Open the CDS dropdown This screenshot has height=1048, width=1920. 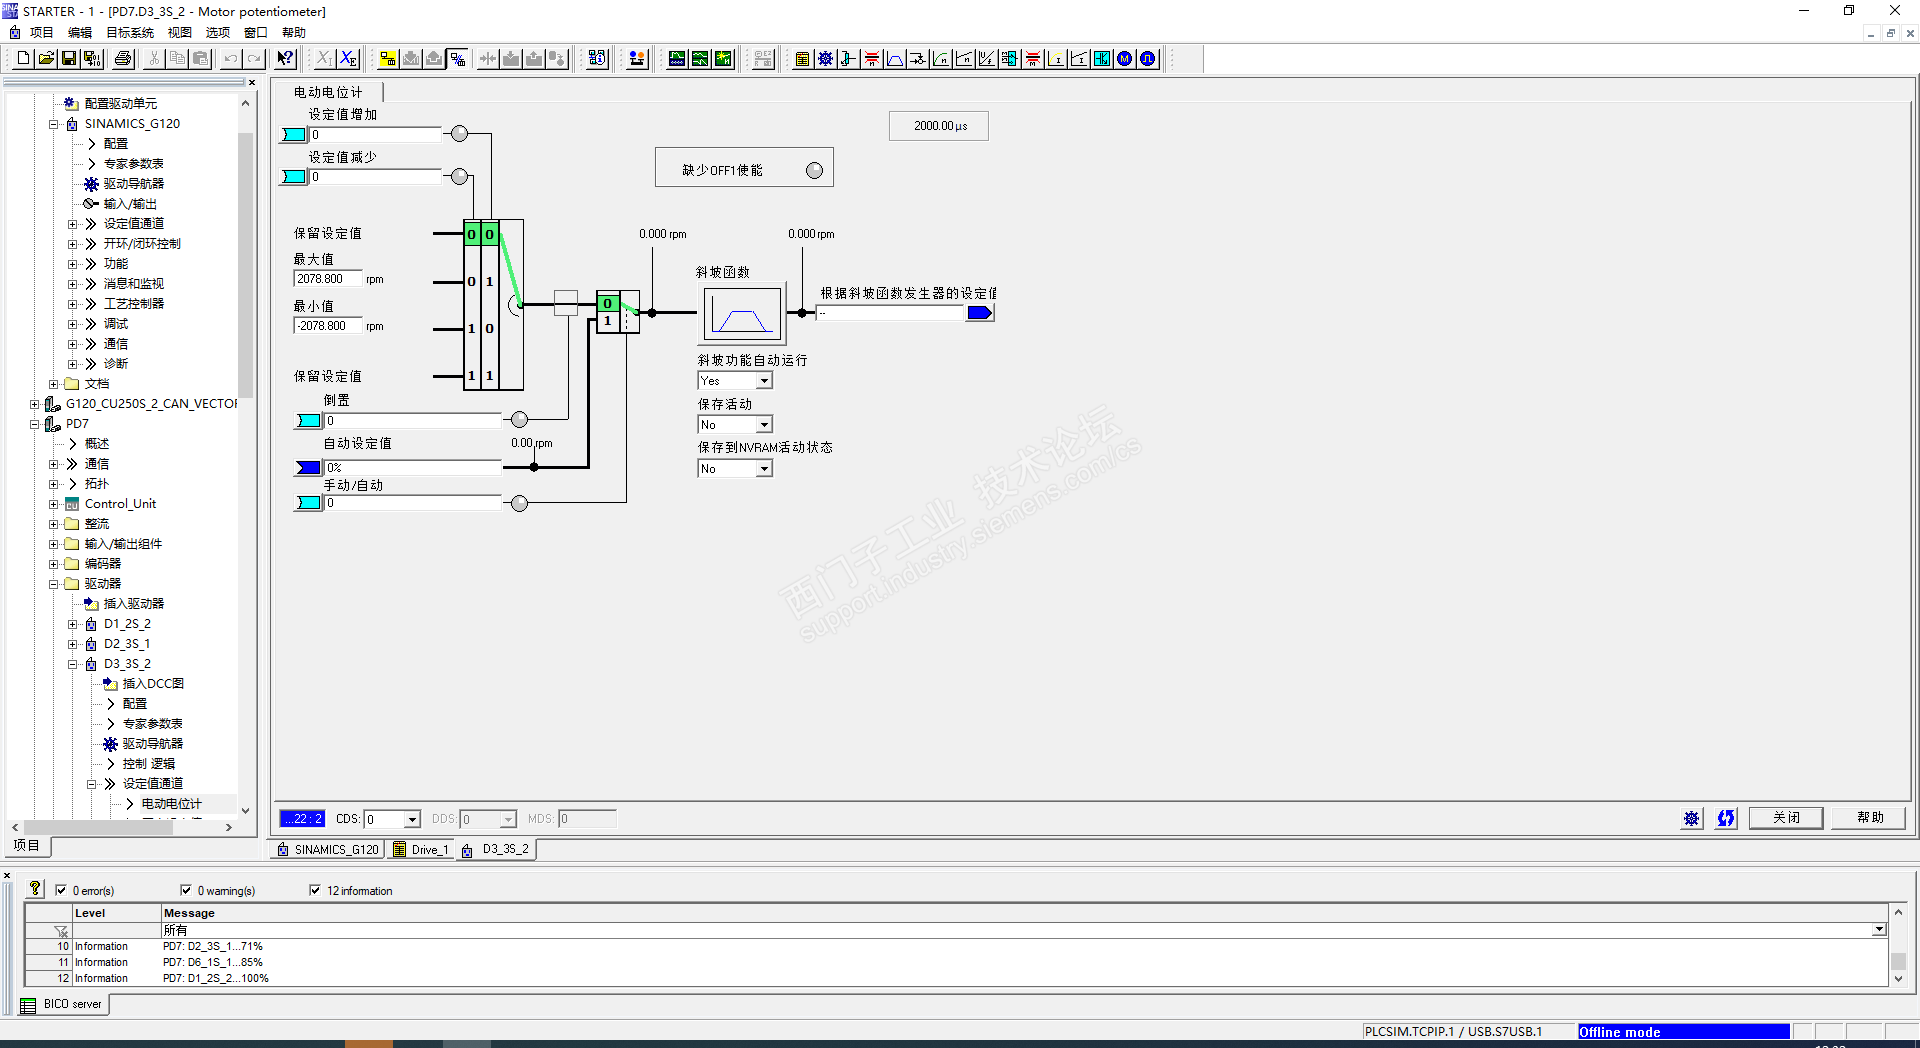392,819
